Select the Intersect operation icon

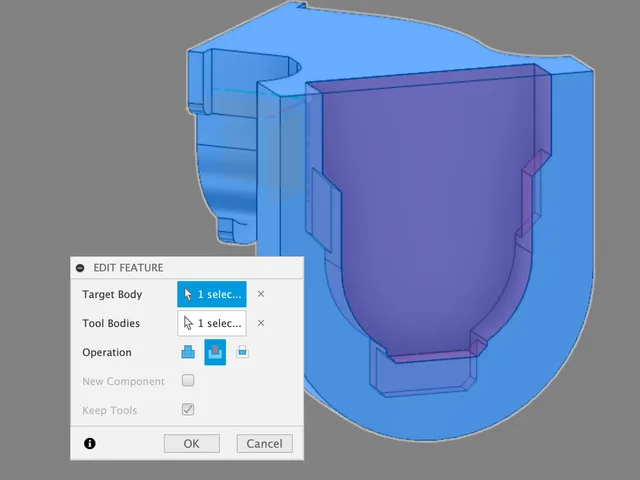click(242, 352)
